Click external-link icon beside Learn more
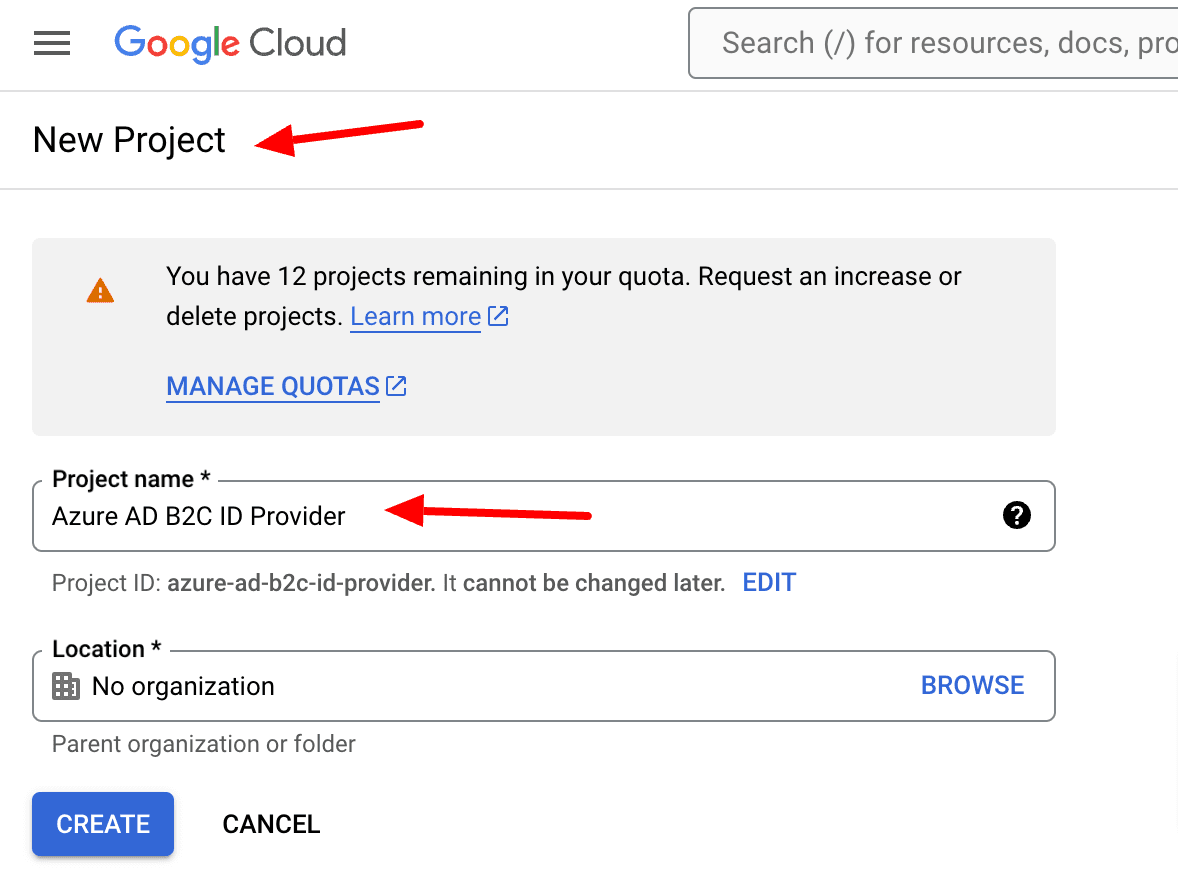This screenshot has width=1178, height=884. (498, 317)
